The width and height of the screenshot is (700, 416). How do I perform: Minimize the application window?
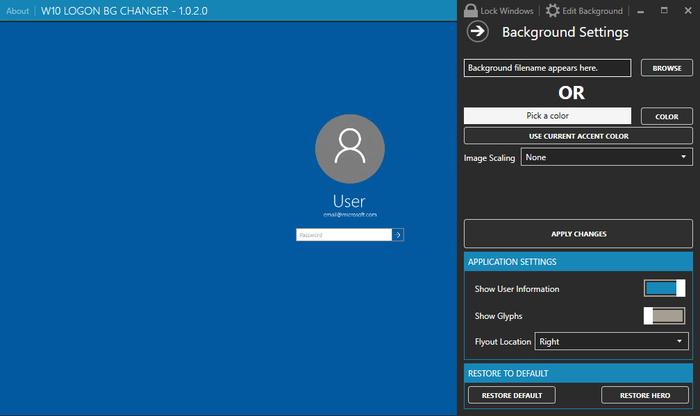pyautogui.click(x=641, y=11)
